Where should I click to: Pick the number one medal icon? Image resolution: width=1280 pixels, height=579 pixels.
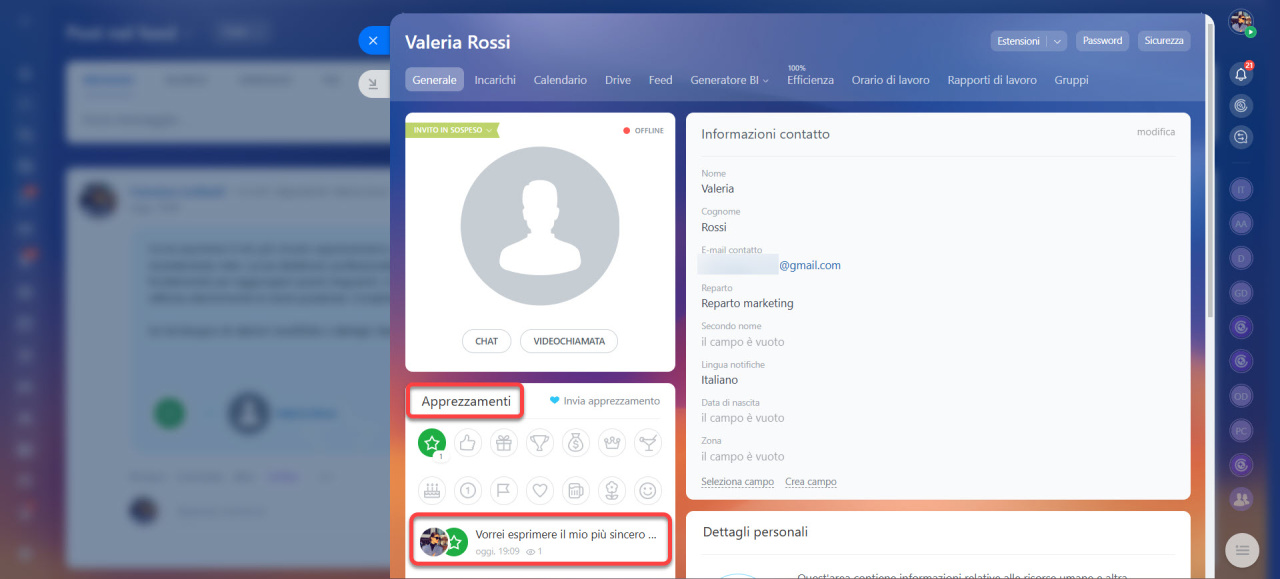pos(467,490)
